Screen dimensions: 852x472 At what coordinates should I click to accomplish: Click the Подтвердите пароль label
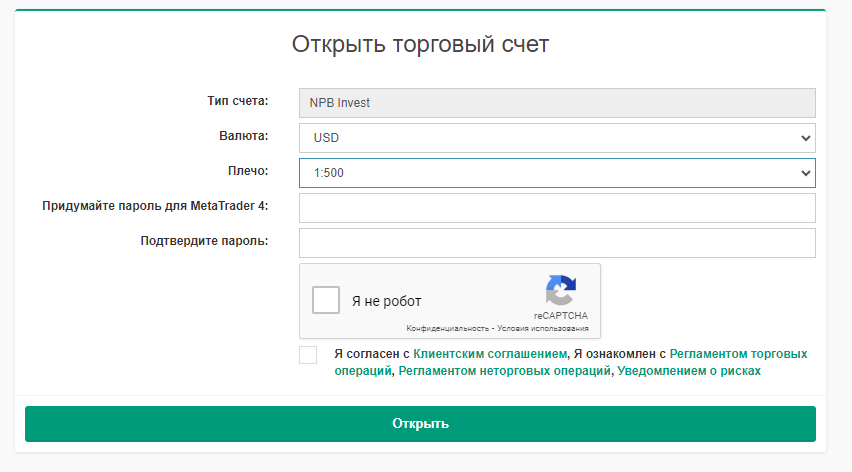[204, 241]
